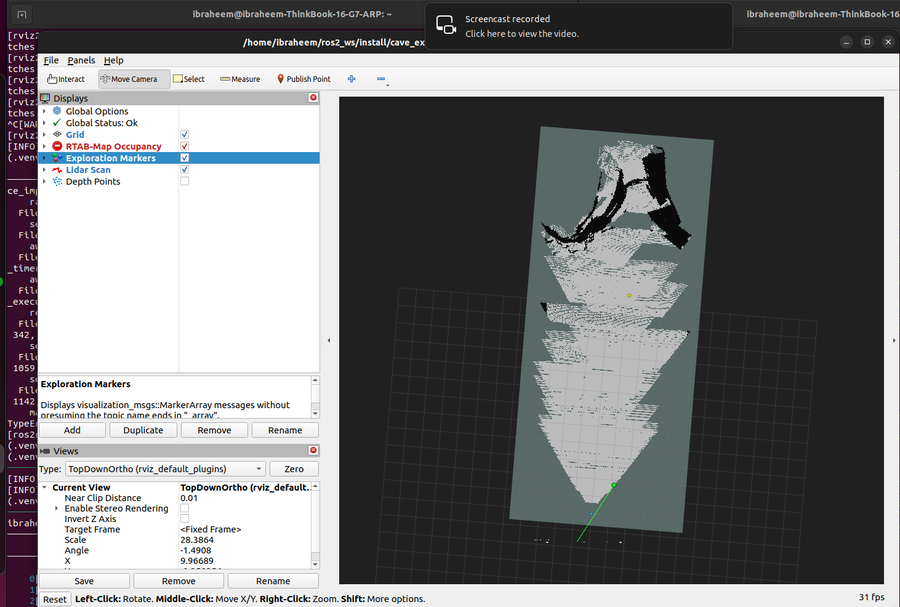Click the Zero view button
The height and width of the screenshot is (607, 900).
294,469
